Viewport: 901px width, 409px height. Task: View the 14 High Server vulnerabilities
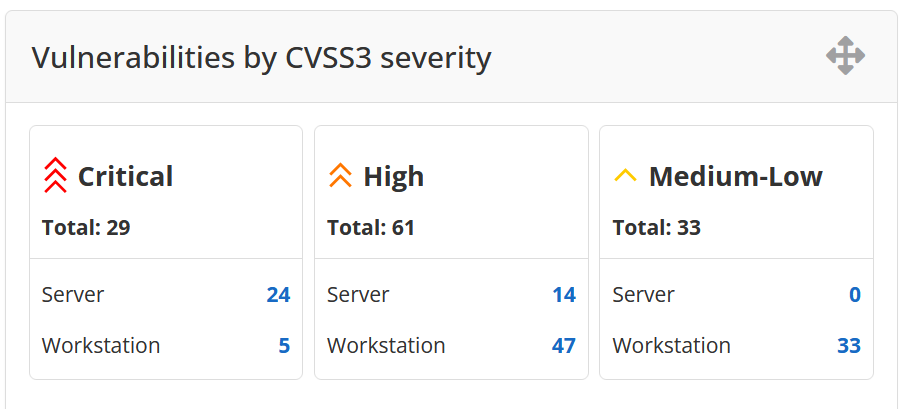pyautogui.click(x=564, y=295)
